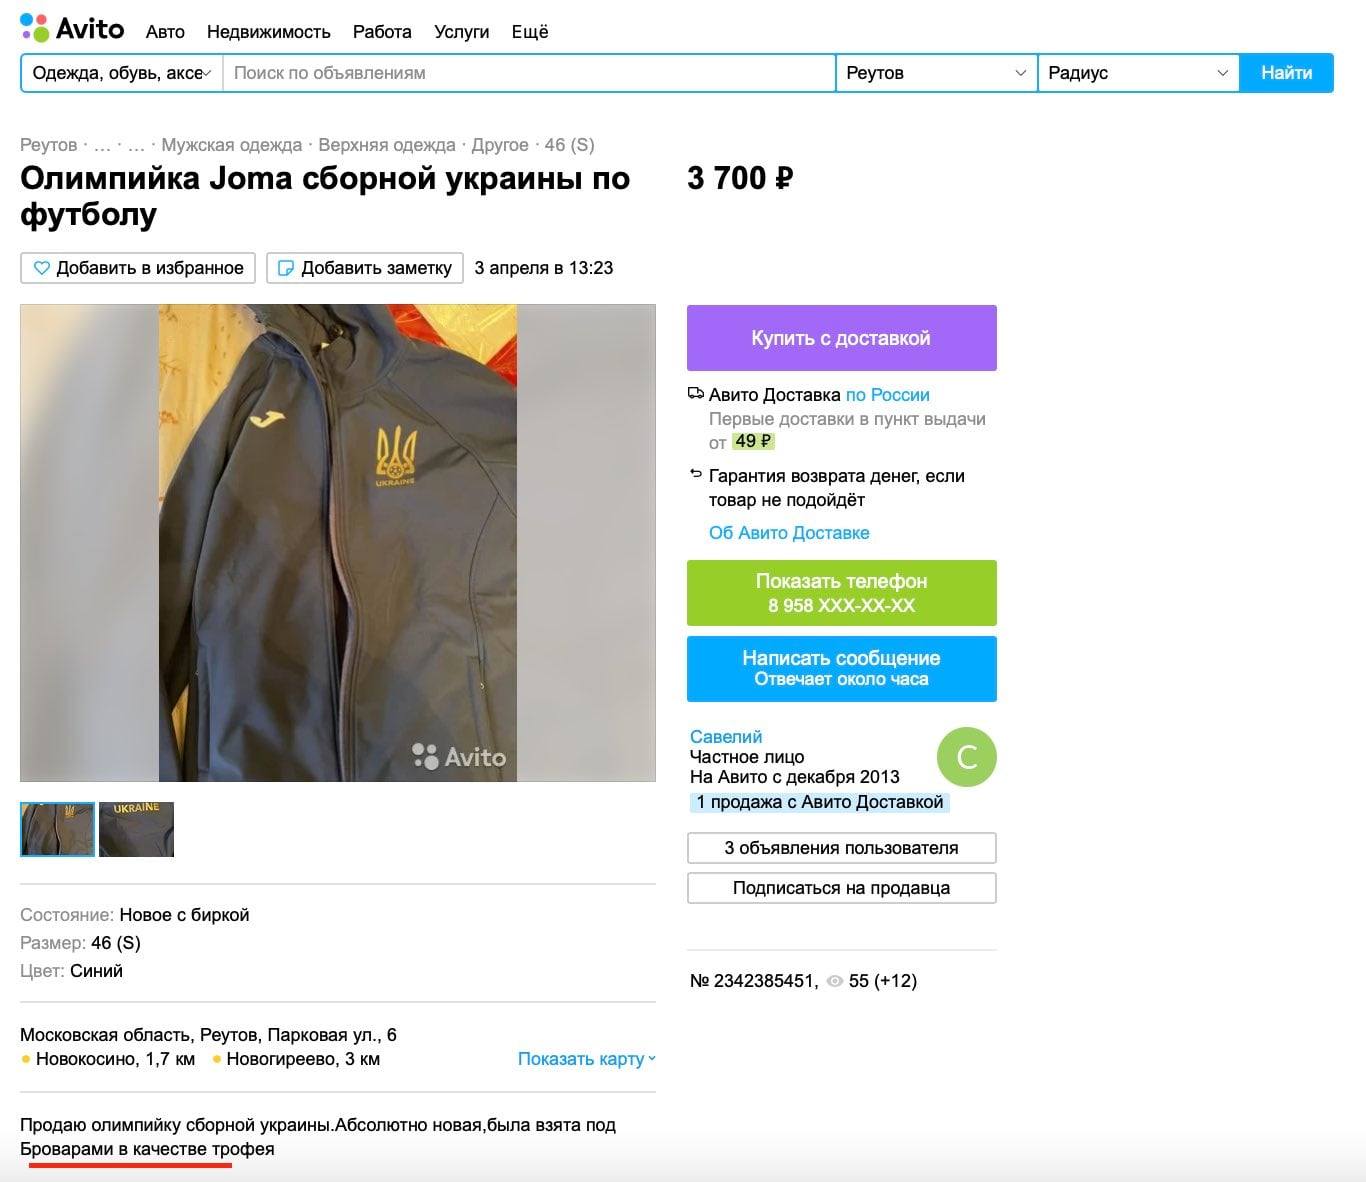Click the note icon in Добавить заметку
Image resolution: width=1366 pixels, height=1182 pixels.
[x=286, y=268]
